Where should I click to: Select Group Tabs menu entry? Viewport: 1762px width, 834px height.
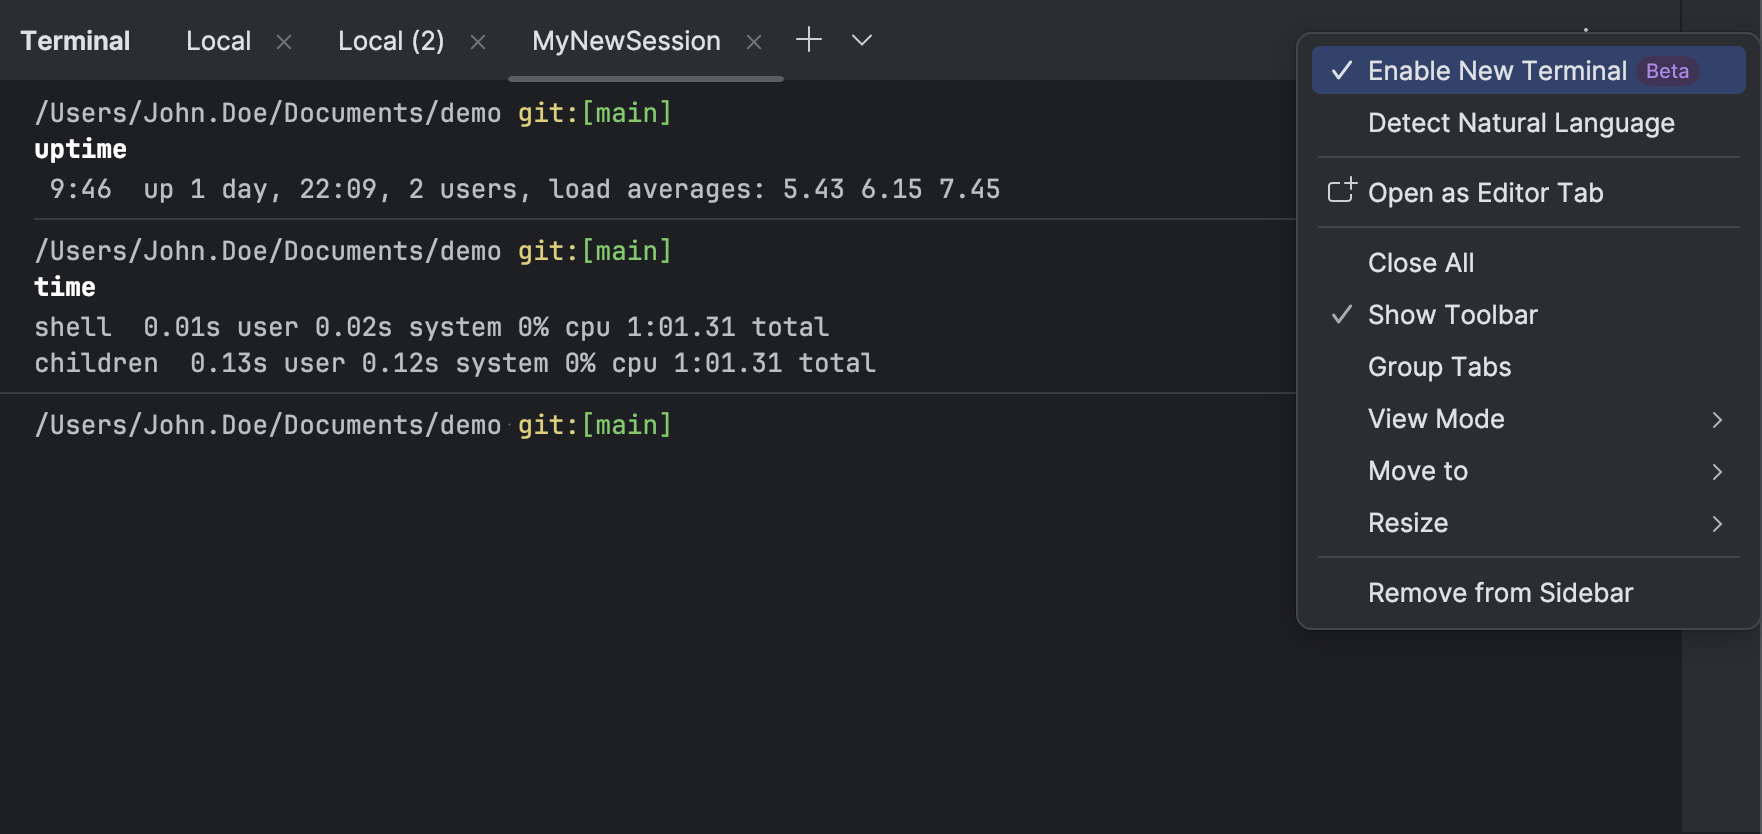tap(1439, 367)
